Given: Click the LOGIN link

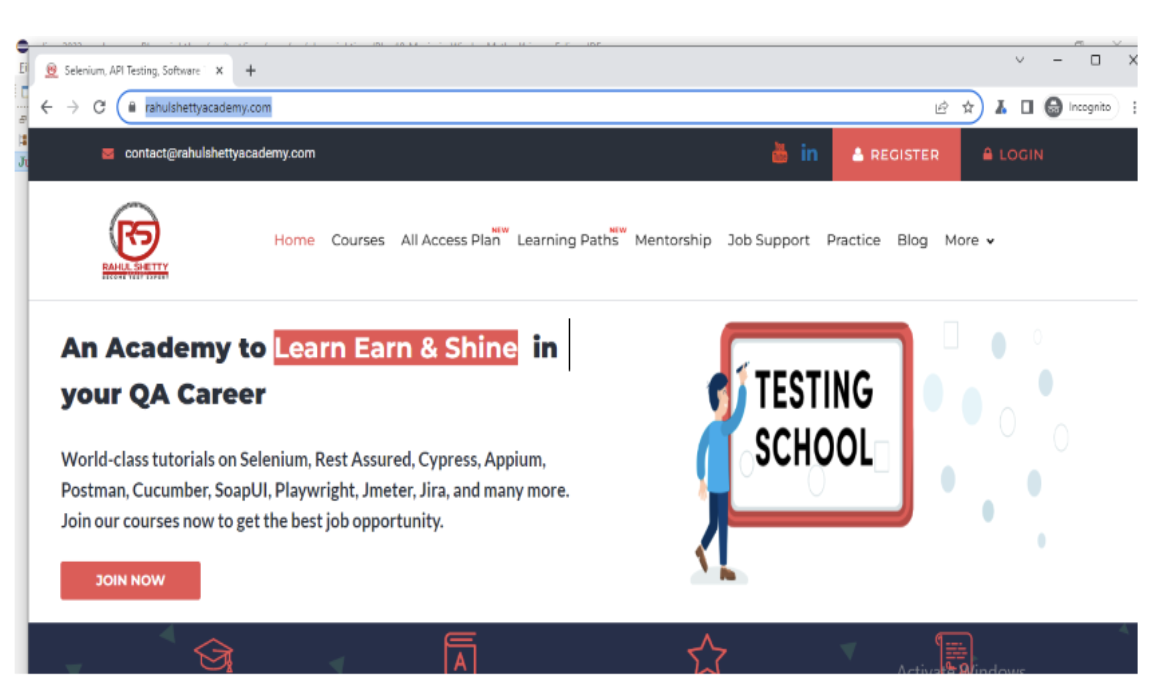Looking at the screenshot, I should [x=1012, y=155].
